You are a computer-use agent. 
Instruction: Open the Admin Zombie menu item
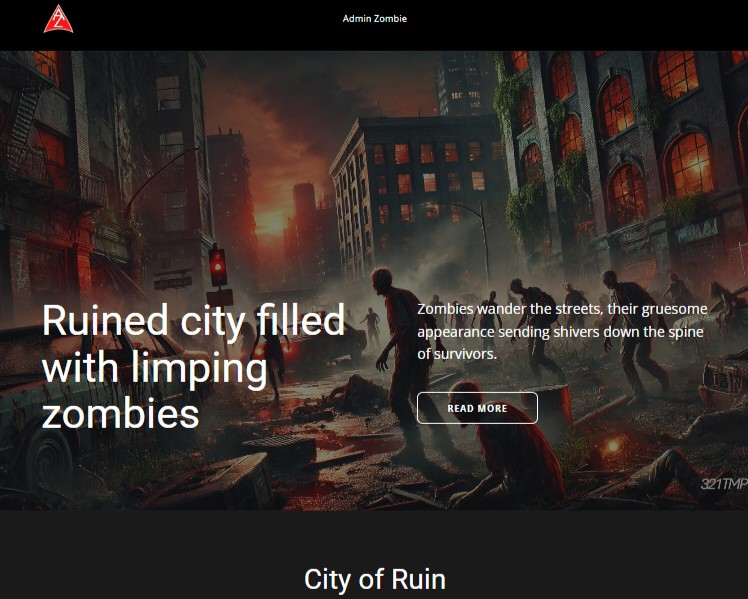pyautogui.click(x=374, y=19)
